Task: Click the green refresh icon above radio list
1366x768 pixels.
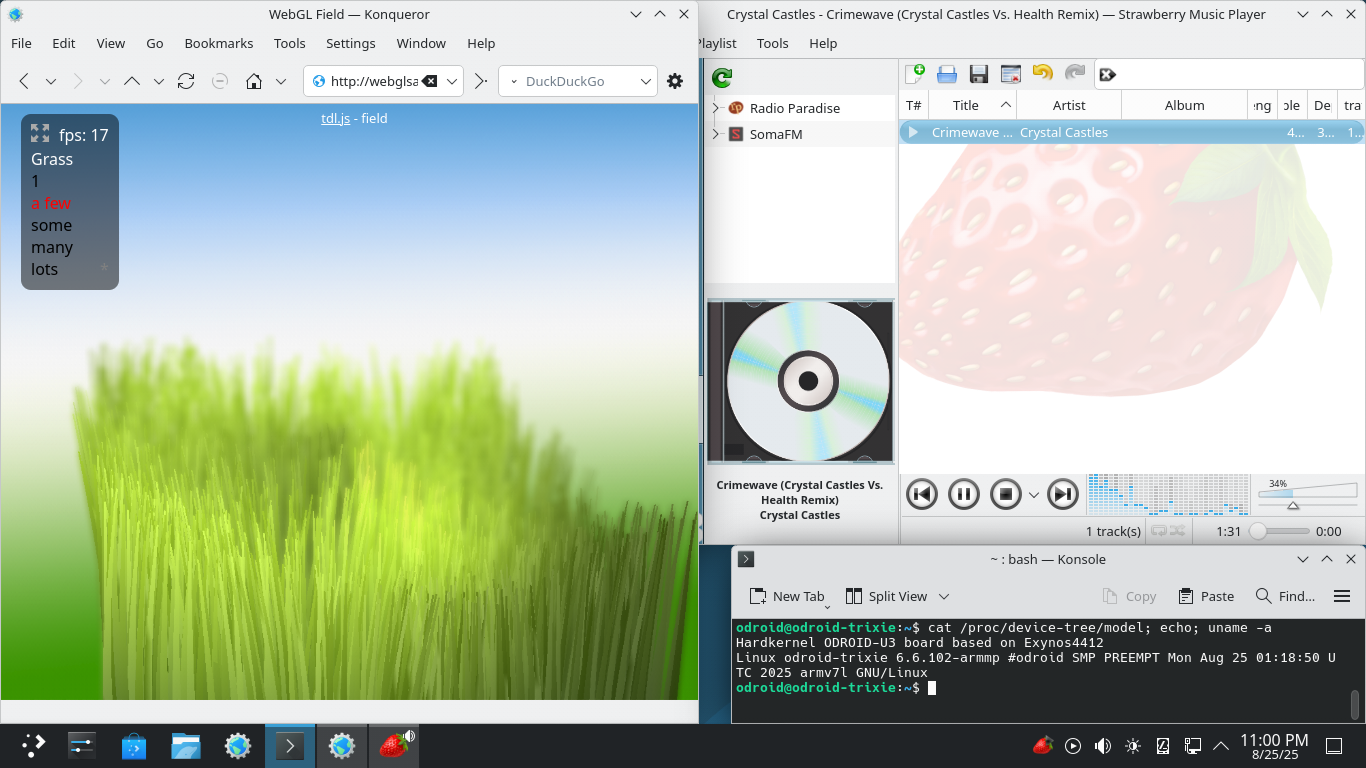Action: click(721, 78)
